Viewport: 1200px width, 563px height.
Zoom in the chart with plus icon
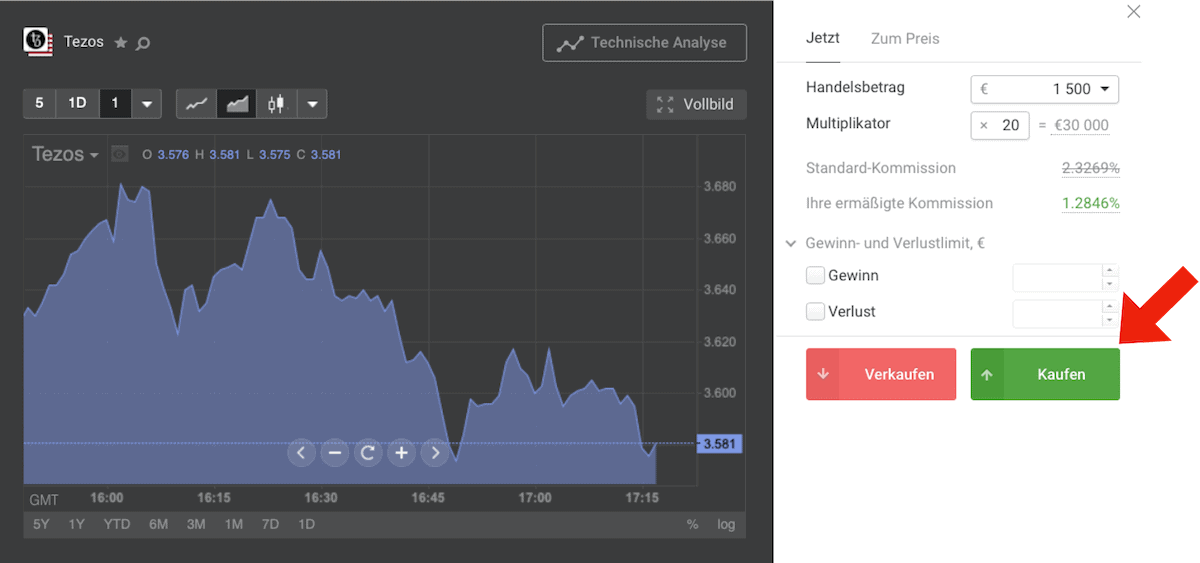pos(401,453)
